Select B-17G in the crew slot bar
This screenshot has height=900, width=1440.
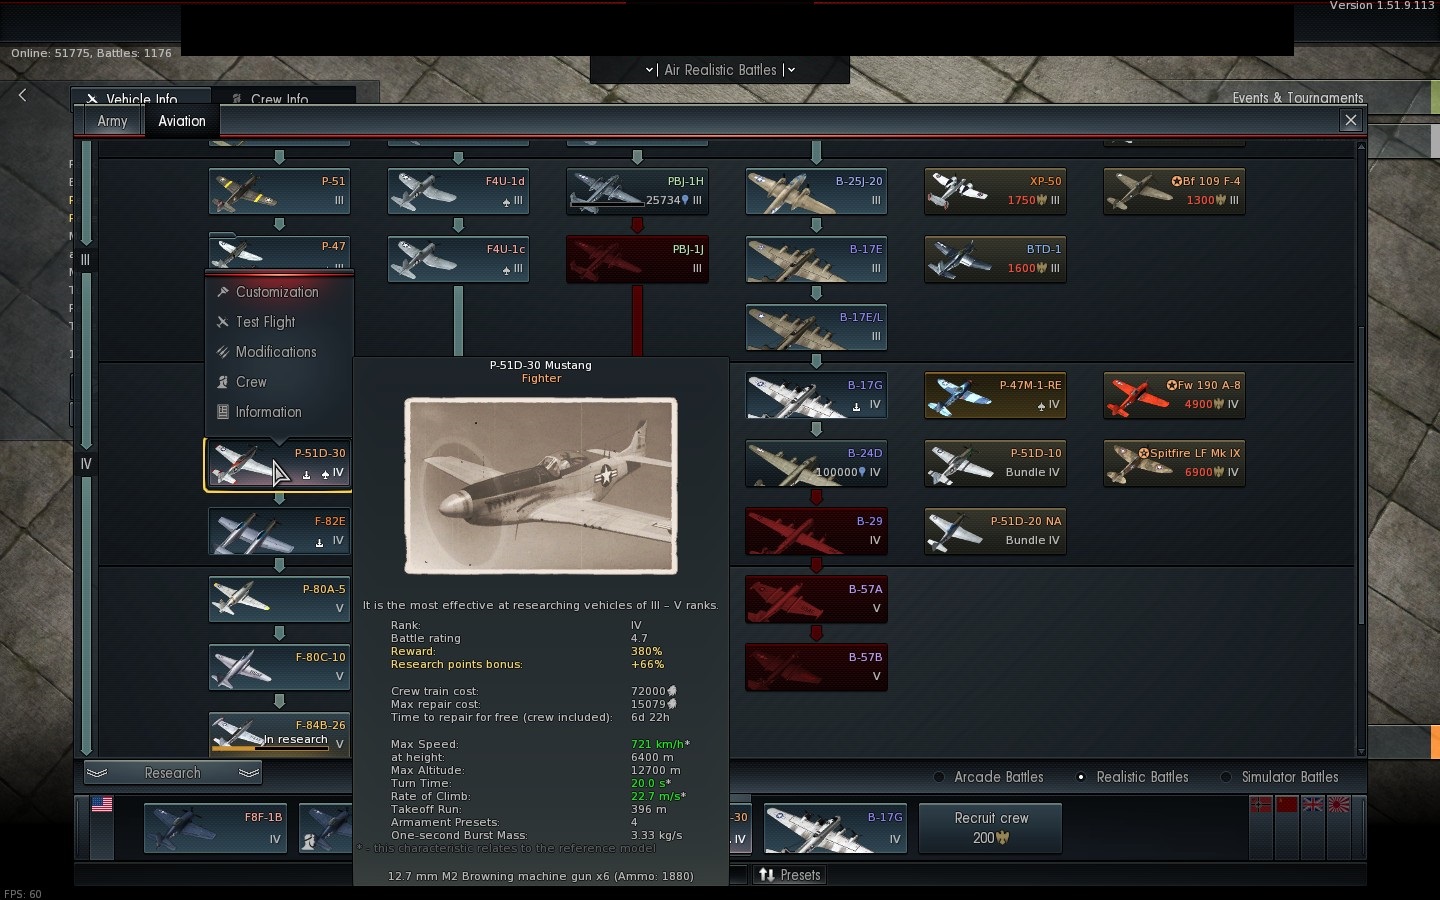[x=835, y=828]
